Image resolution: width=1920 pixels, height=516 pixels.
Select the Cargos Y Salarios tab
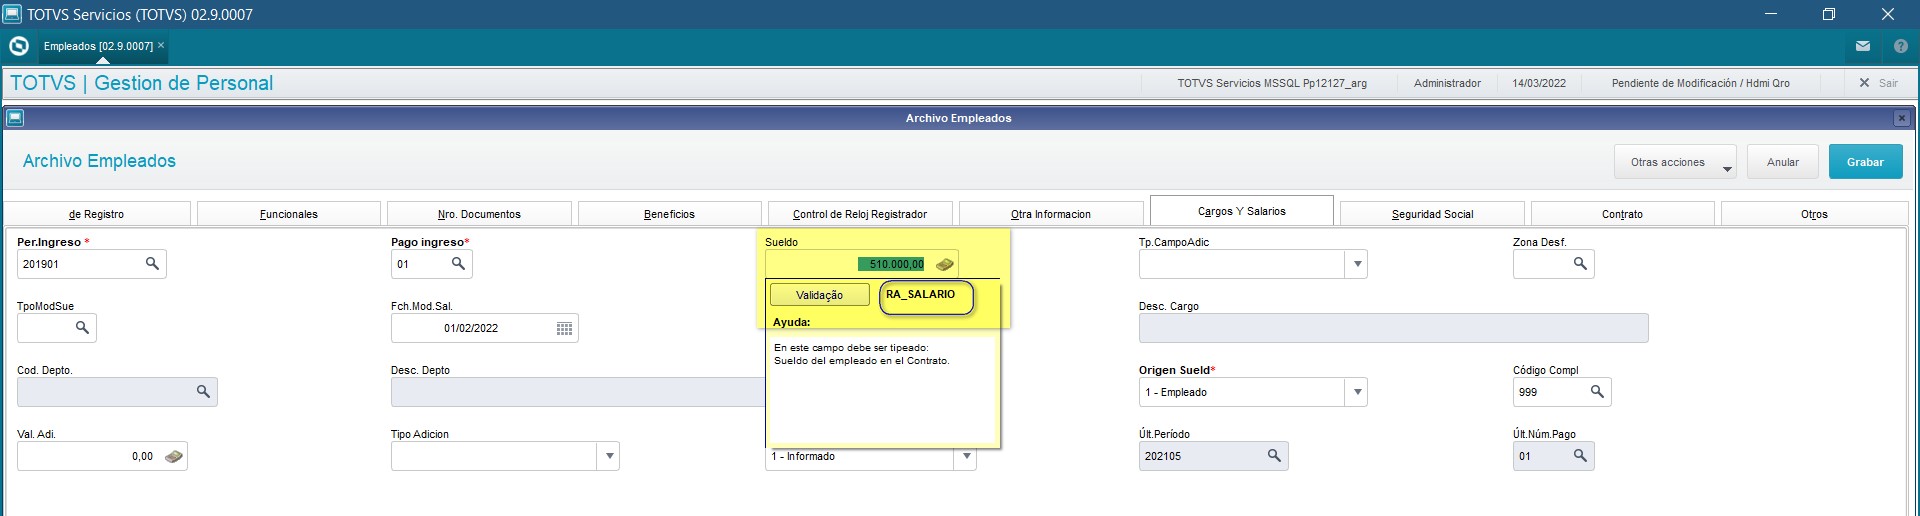(1242, 211)
